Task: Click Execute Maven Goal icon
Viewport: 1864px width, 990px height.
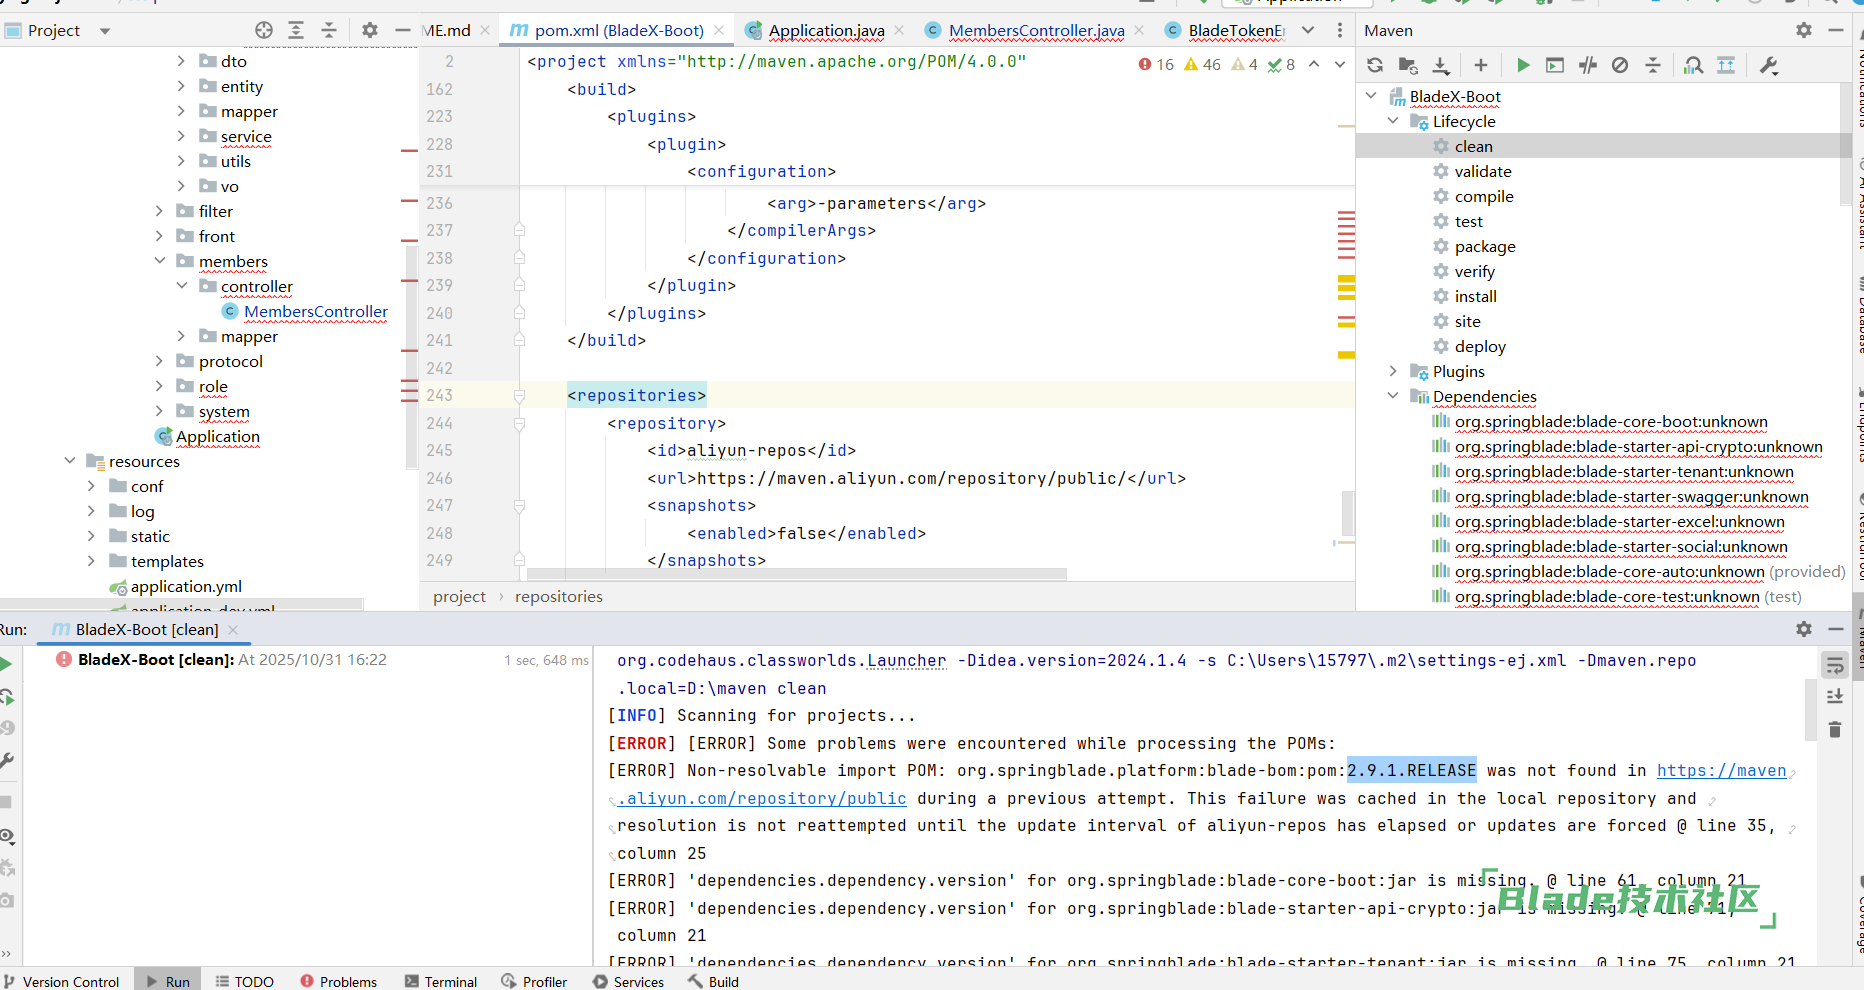Action: (1555, 65)
